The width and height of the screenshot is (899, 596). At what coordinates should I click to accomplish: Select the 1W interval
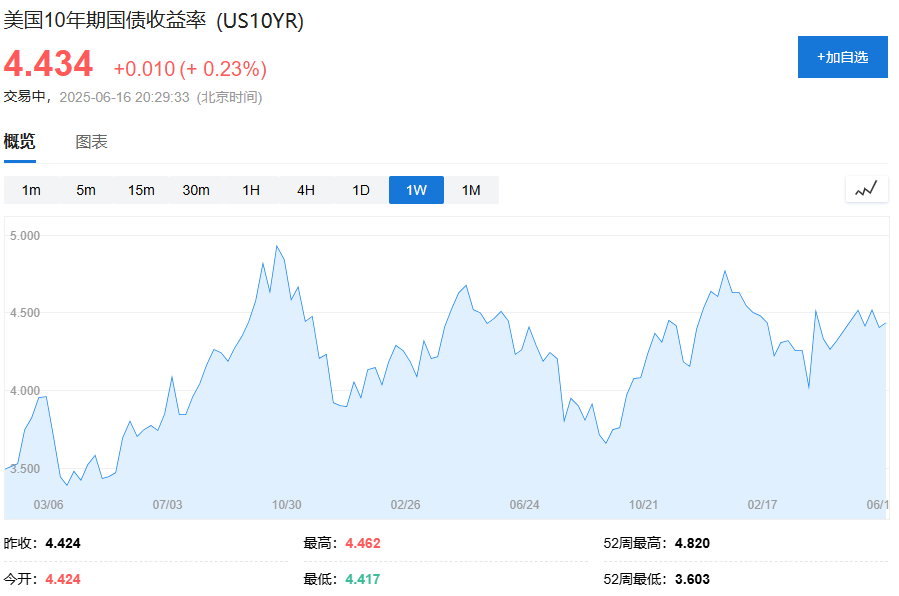pos(416,190)
